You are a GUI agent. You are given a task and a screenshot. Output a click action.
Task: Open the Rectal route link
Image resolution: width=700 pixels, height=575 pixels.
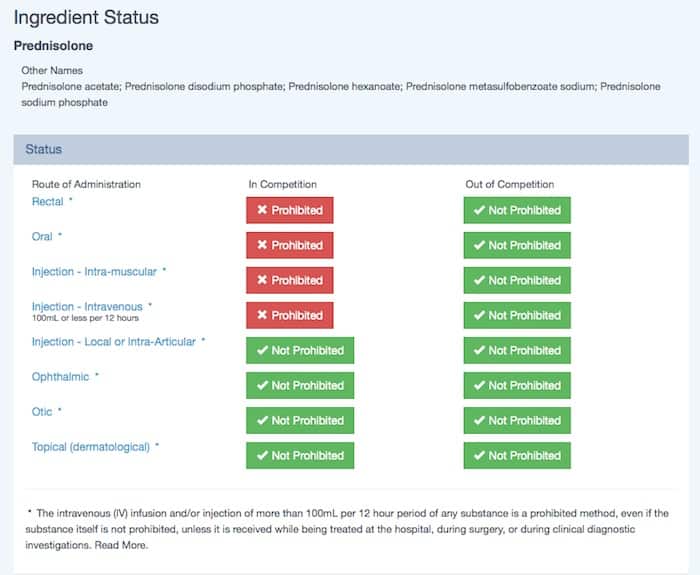tap(47, 202)
